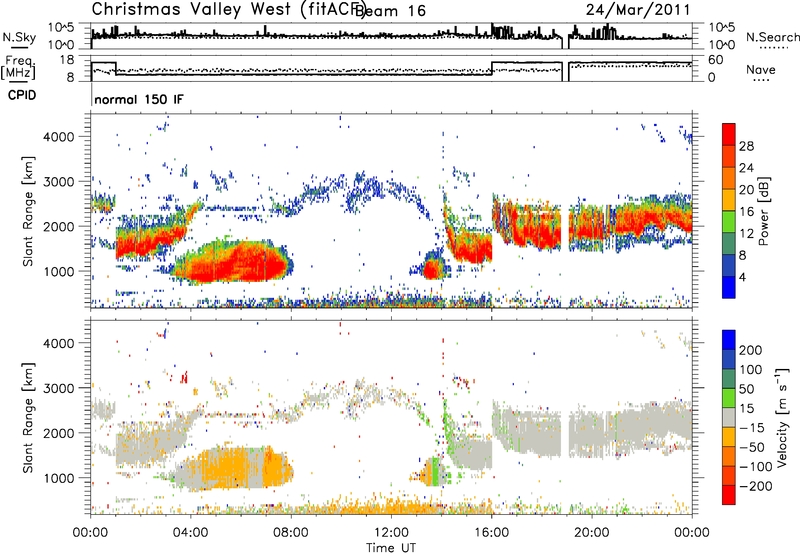This screenshot has width=800, height=554.
Task: Click the '20' label on Power colorbar
Action: click(x=746, y=190)
